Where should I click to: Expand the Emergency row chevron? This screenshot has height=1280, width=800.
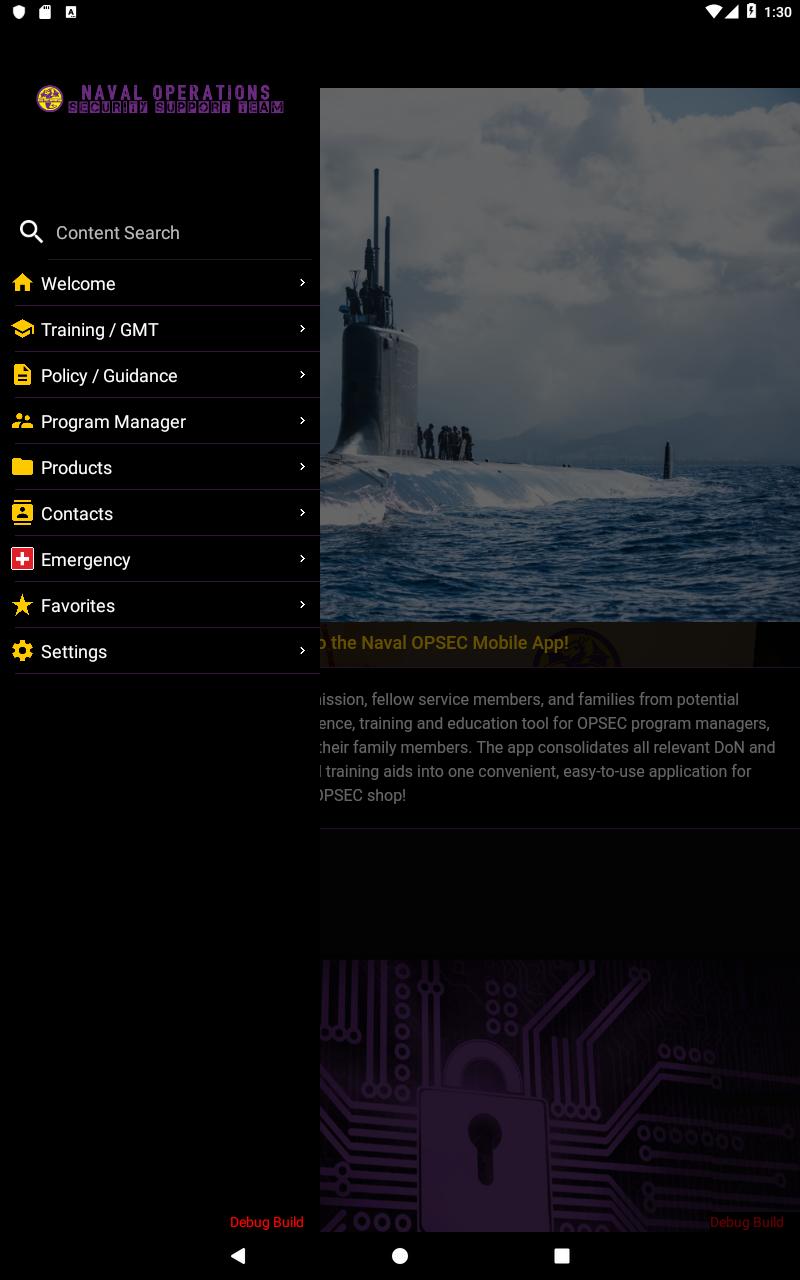(x=302, y=559)
